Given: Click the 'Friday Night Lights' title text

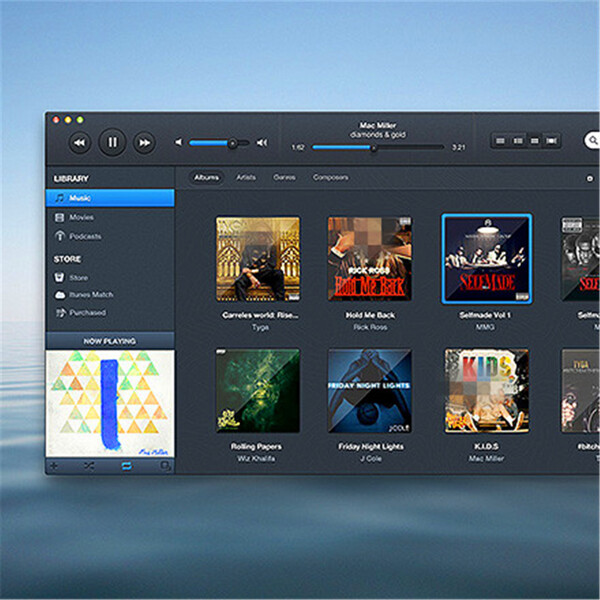Looking at the screenshot, I should point(371,447).
